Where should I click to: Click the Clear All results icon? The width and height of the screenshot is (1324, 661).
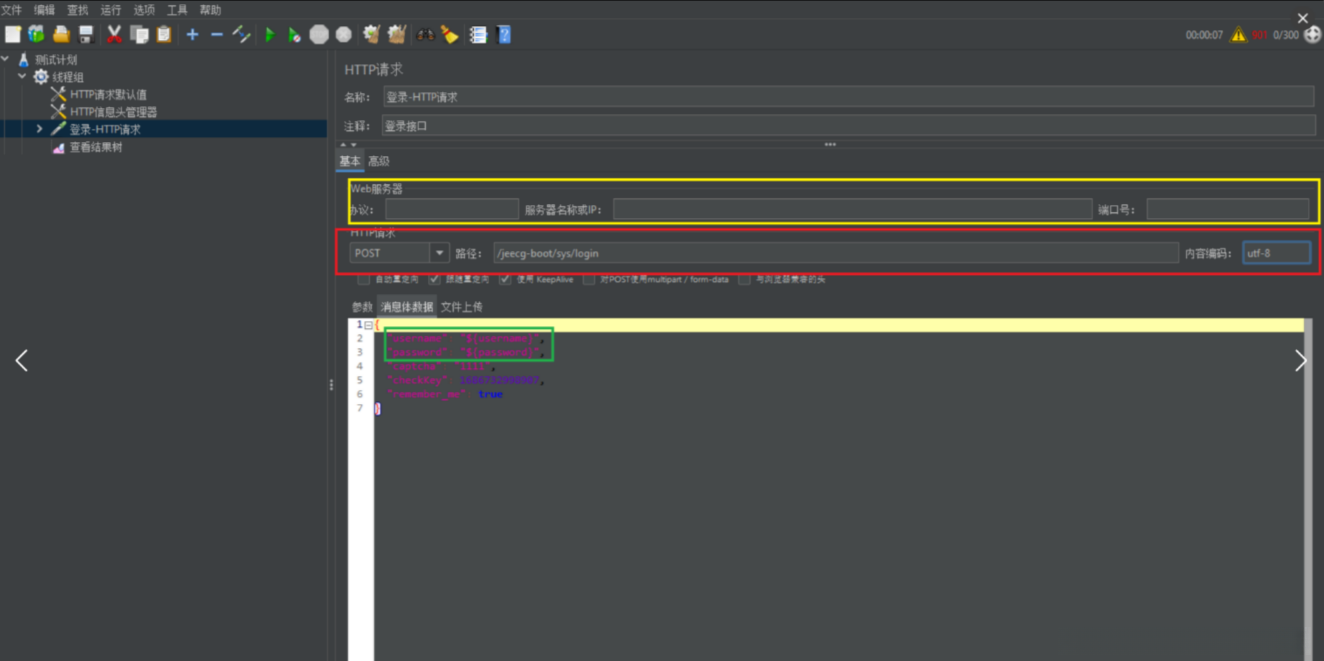pyautogui.click(x=397, y=35)
